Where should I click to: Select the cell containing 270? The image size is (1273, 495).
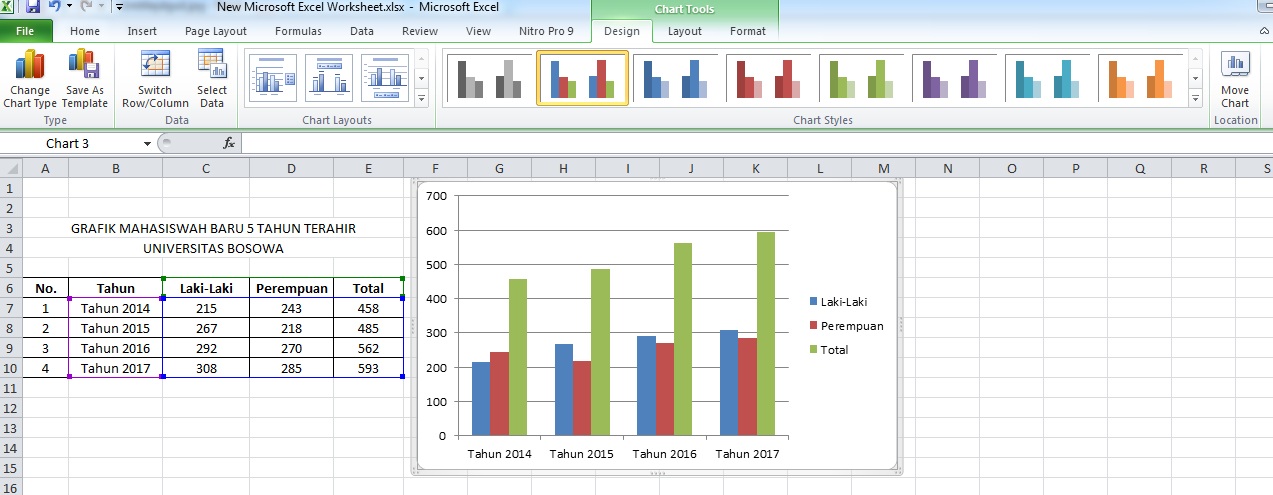click(292, 348)
